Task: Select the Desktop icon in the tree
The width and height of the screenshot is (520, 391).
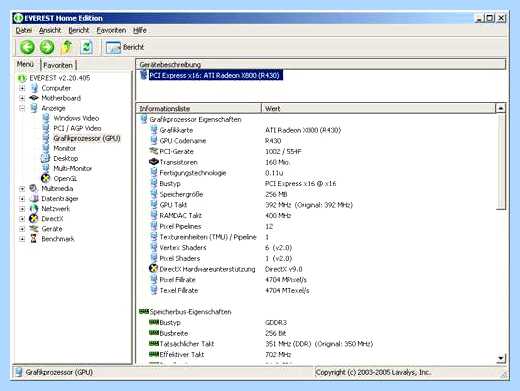Action: (46, 158)
